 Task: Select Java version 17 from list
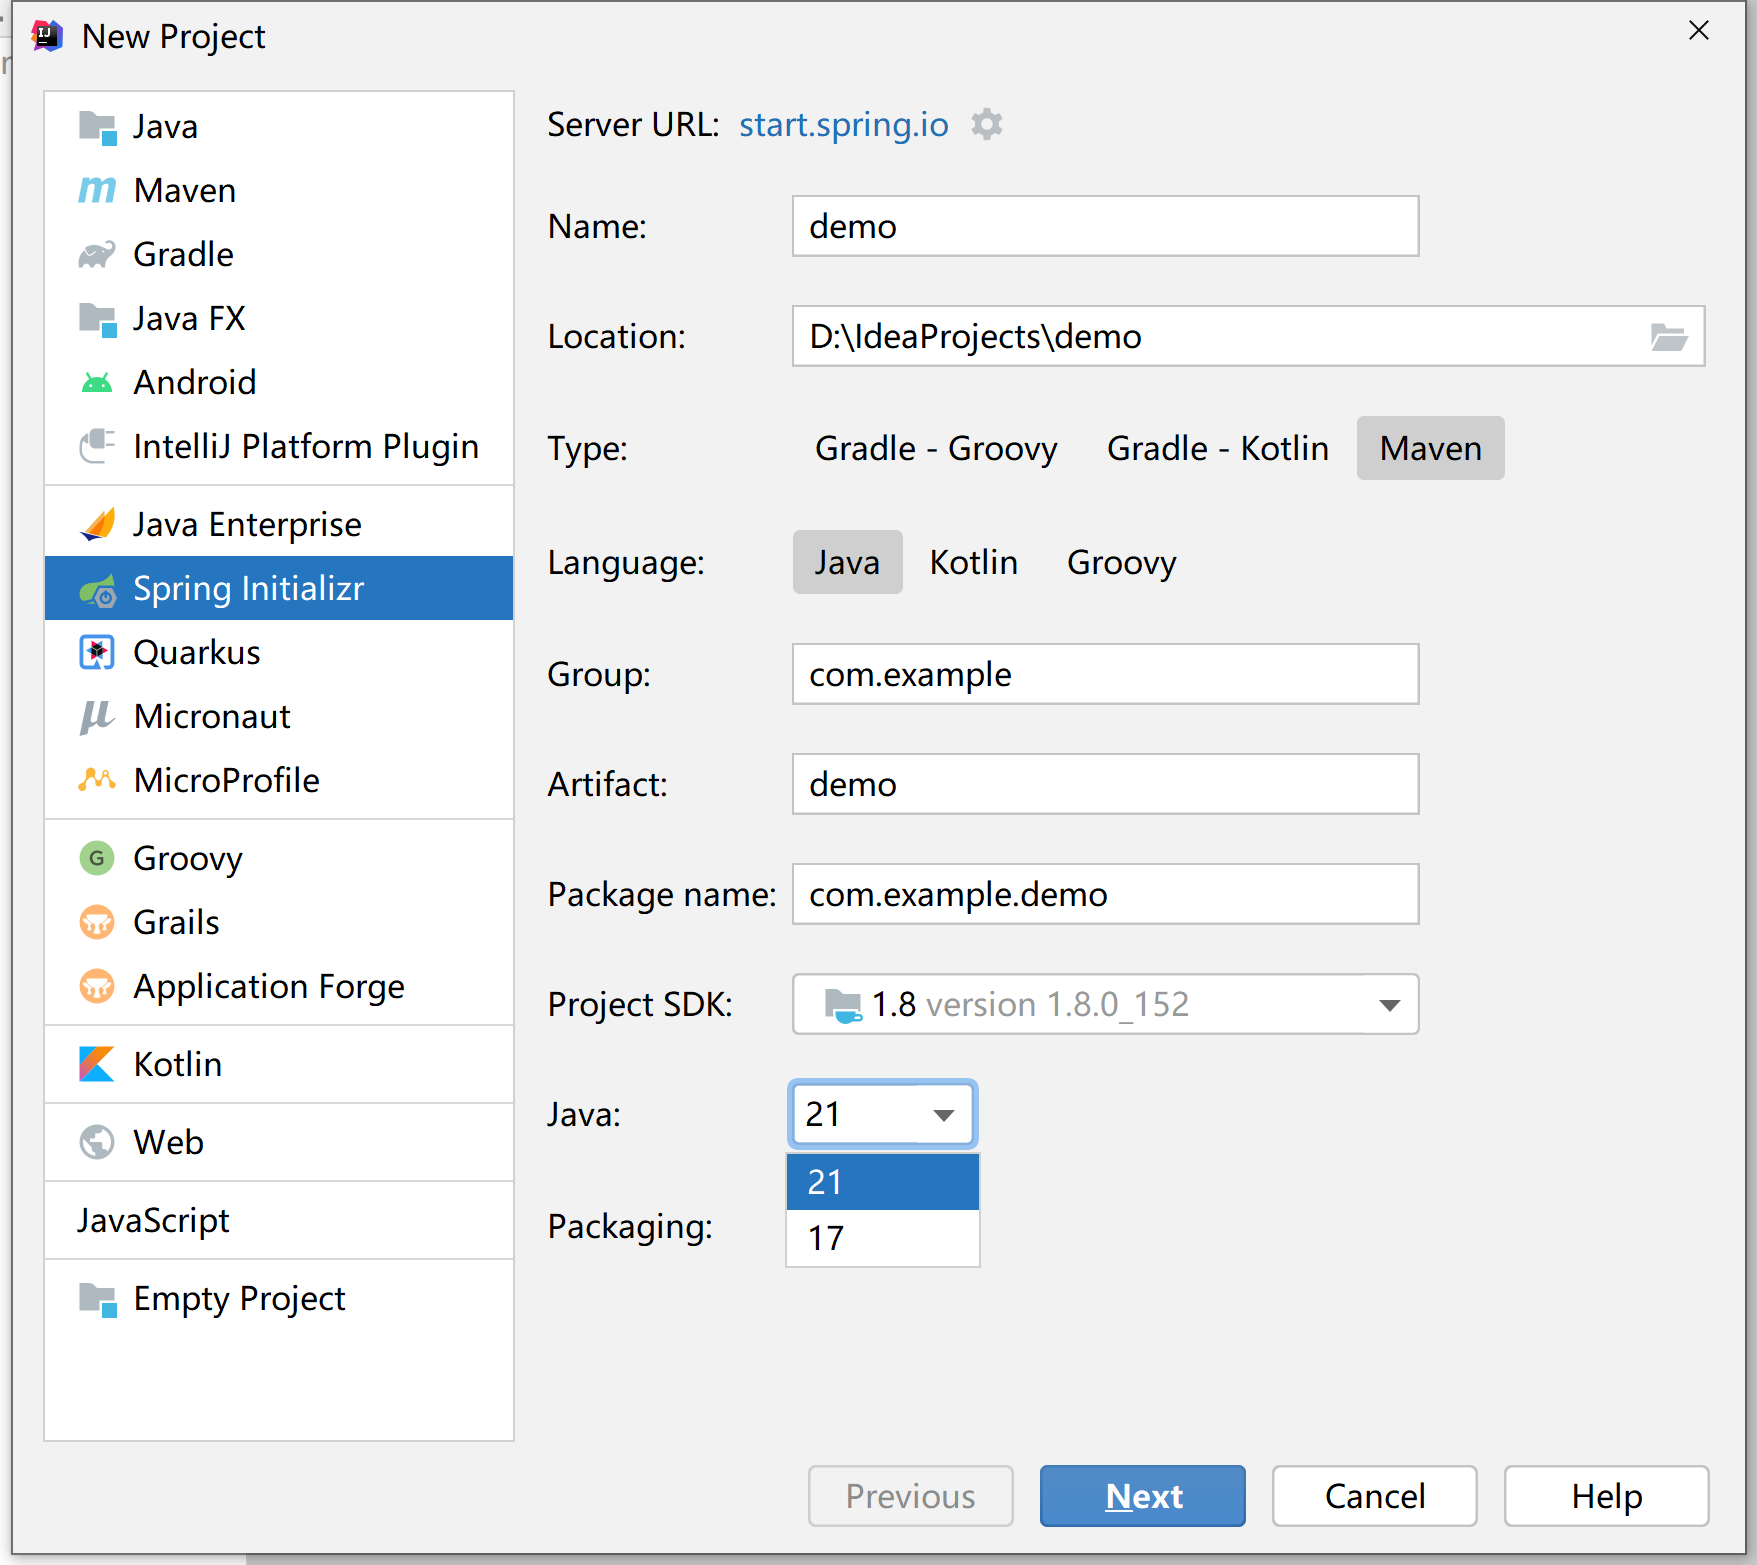(882, 1238)
